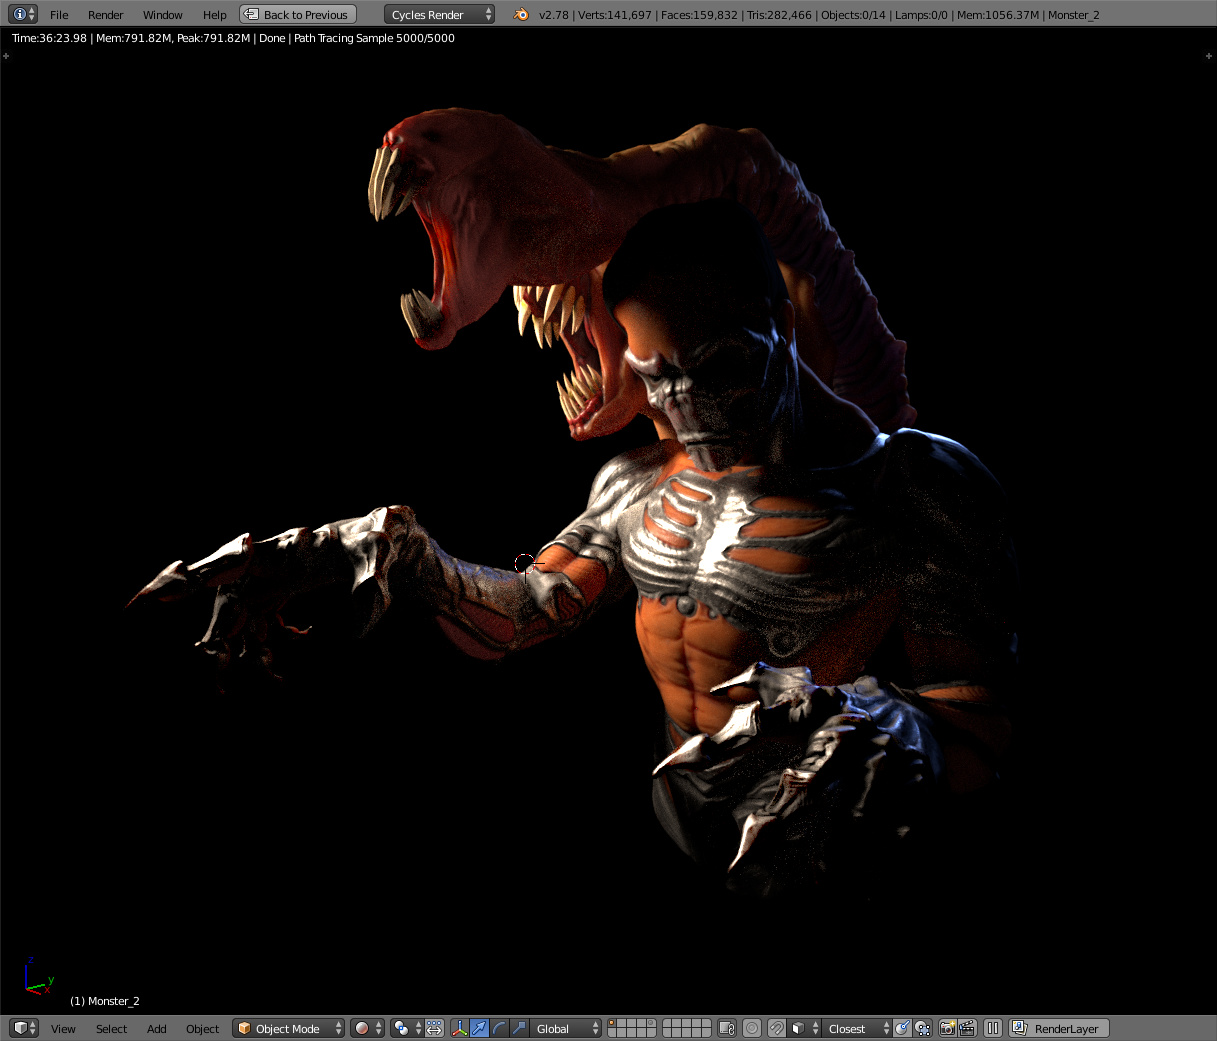Click the '(1) Monster_2' object label
The width and height of the screenshot is (1217, 1041).
(105, 1001)
